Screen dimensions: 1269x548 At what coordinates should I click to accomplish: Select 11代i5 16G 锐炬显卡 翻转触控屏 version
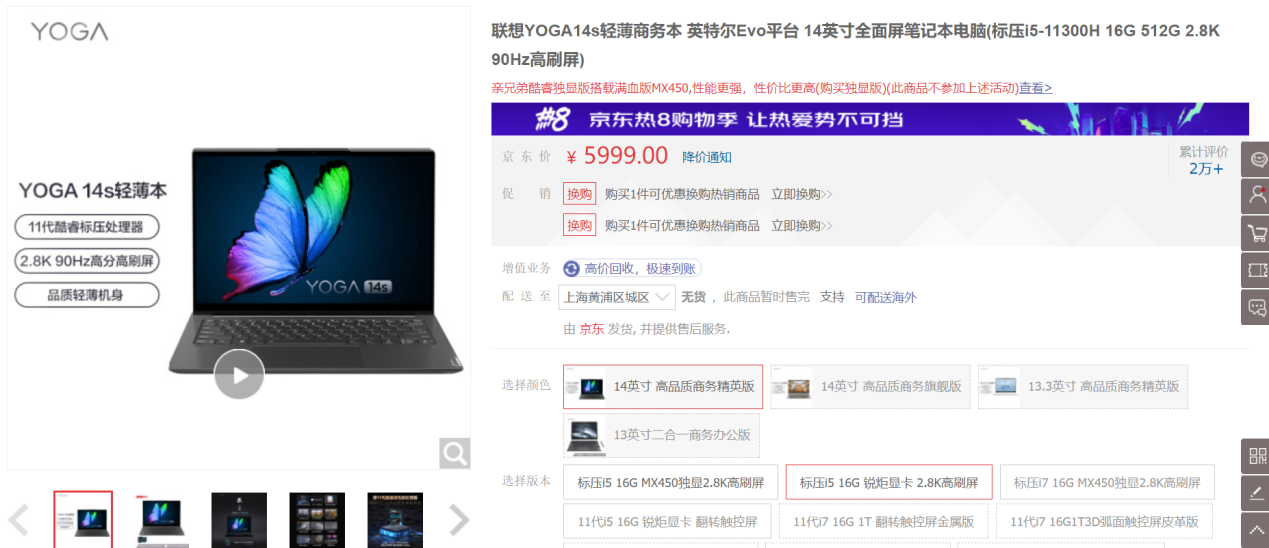click(x=667, y=521)
